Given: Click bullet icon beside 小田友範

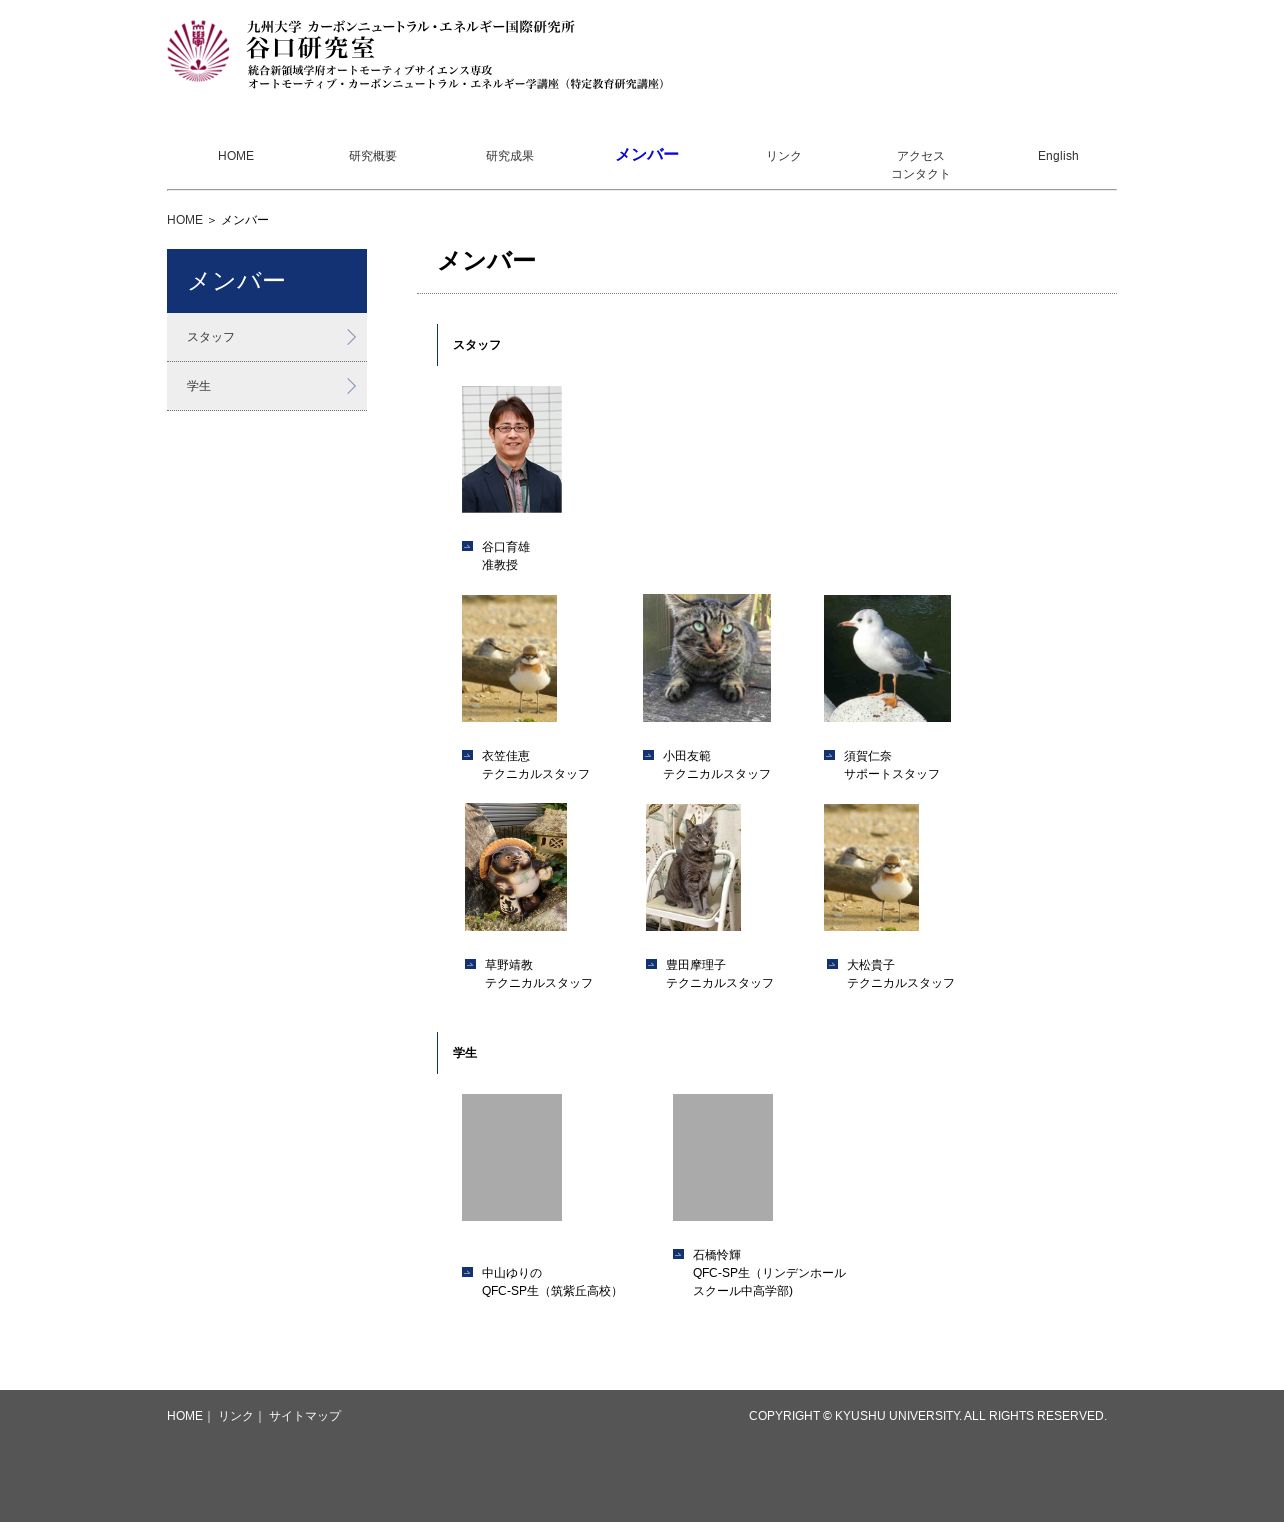Looking at the screenshot, I should [x=648, y=755].
